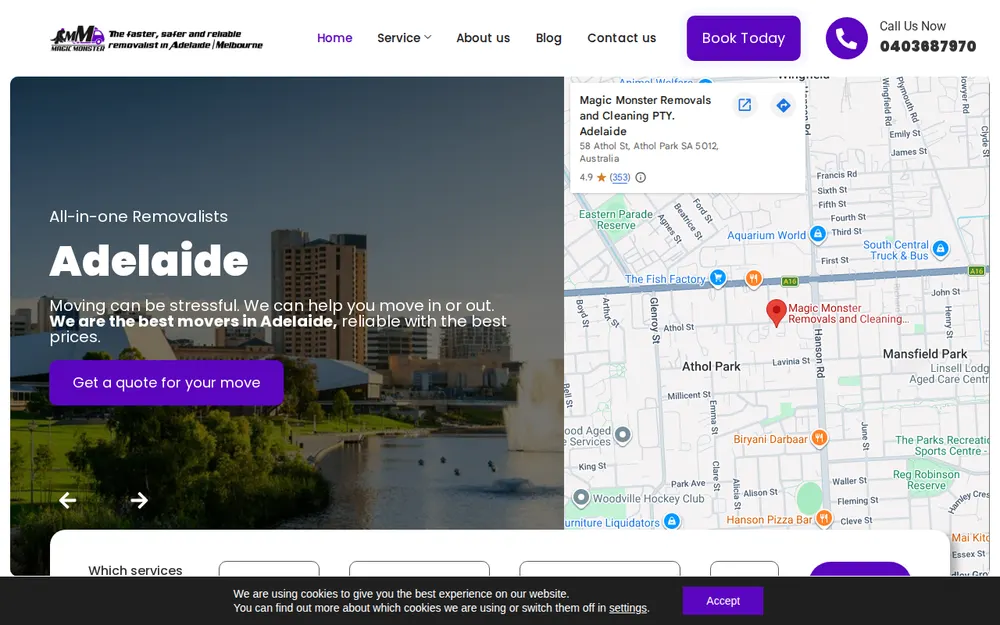Click the Mansfield Park map label
The width and height of the screenshot is (1000, 625).
coord(925,354)
